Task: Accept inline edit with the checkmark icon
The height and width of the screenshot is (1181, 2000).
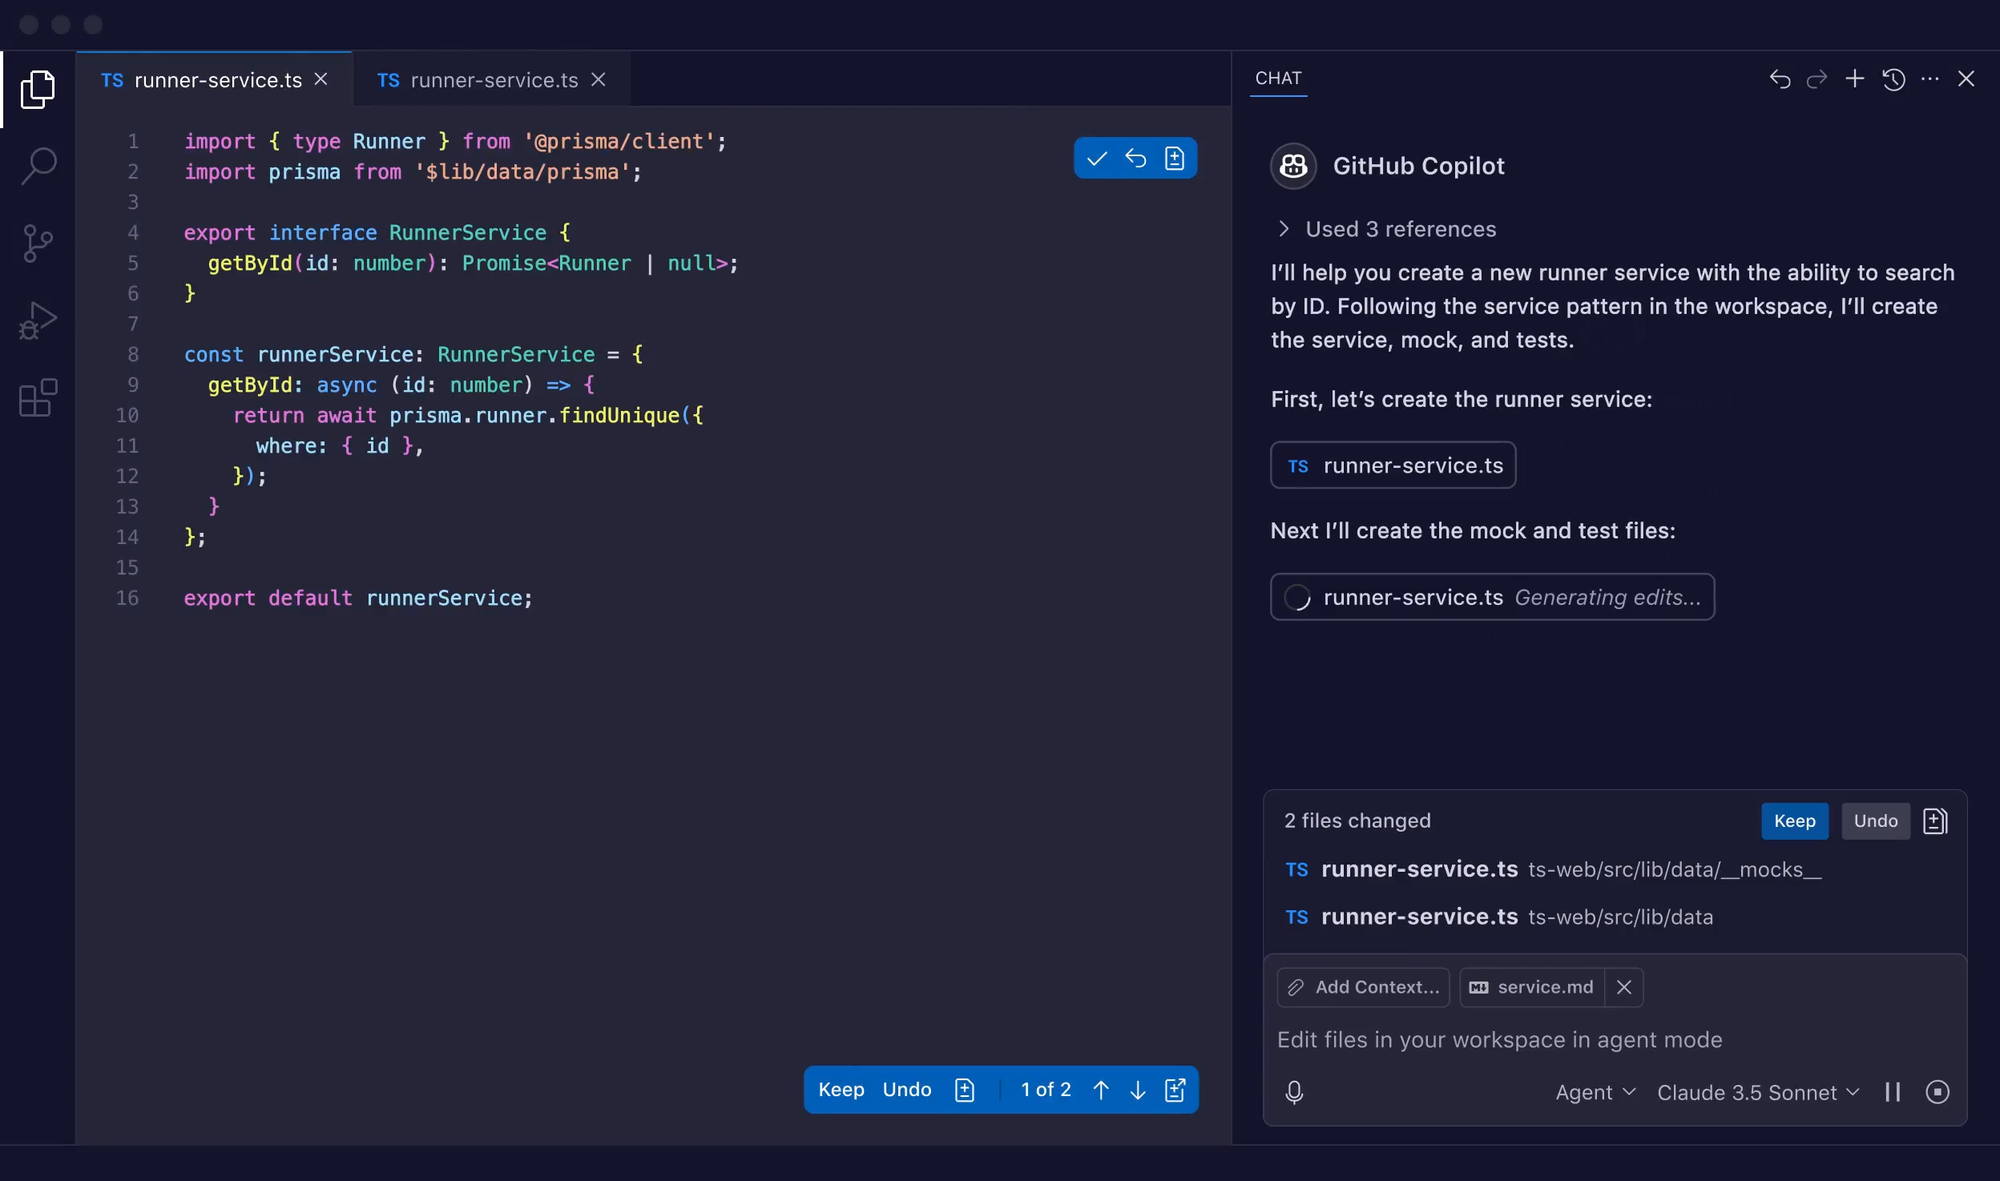Action: click(x=1097, y=158)
